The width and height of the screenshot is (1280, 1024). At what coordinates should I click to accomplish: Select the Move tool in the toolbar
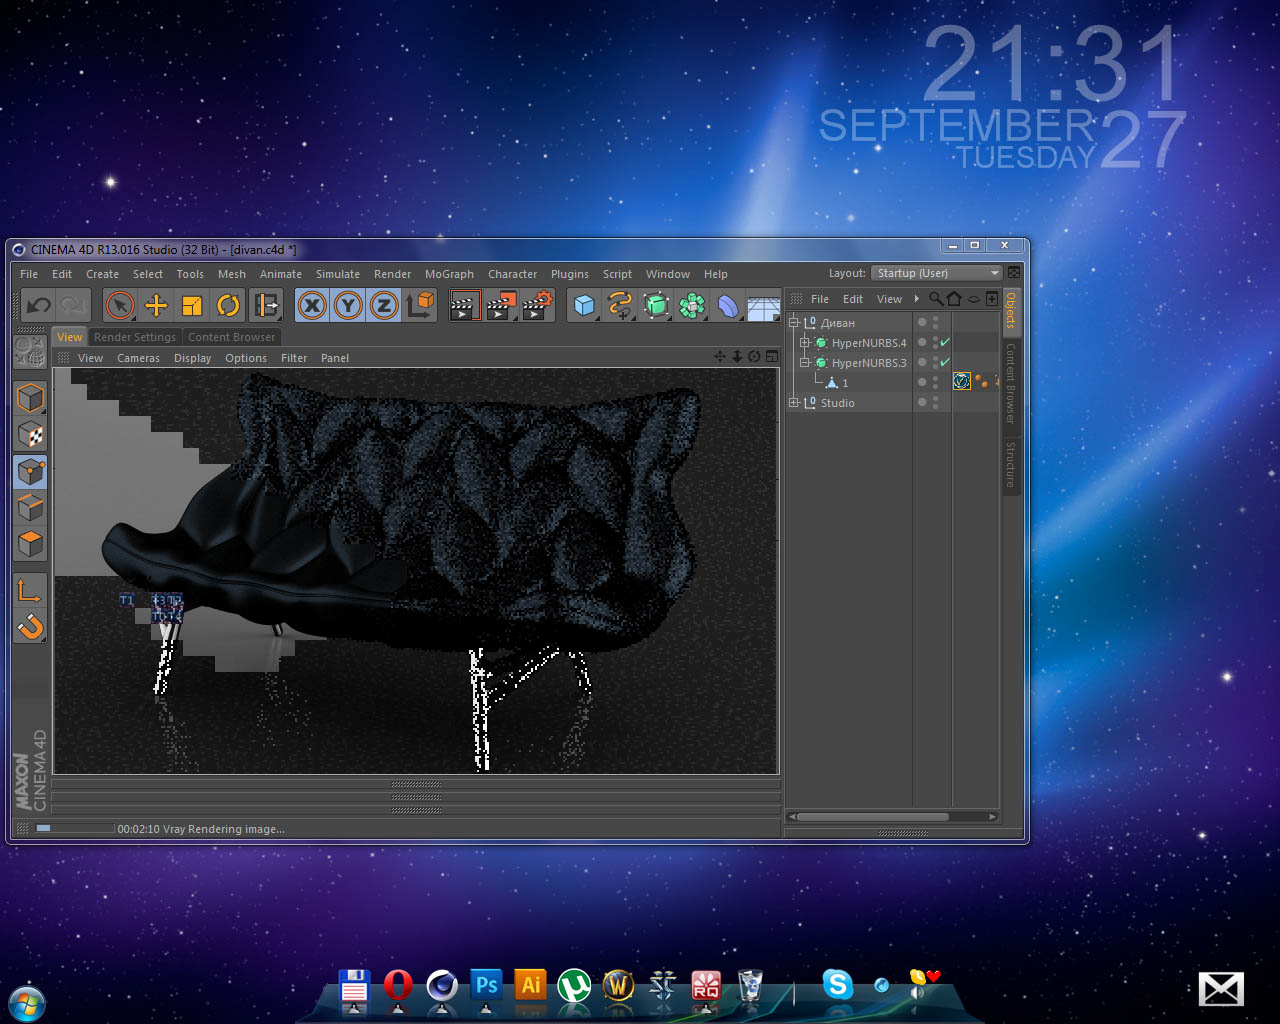[x=156, y=305]
